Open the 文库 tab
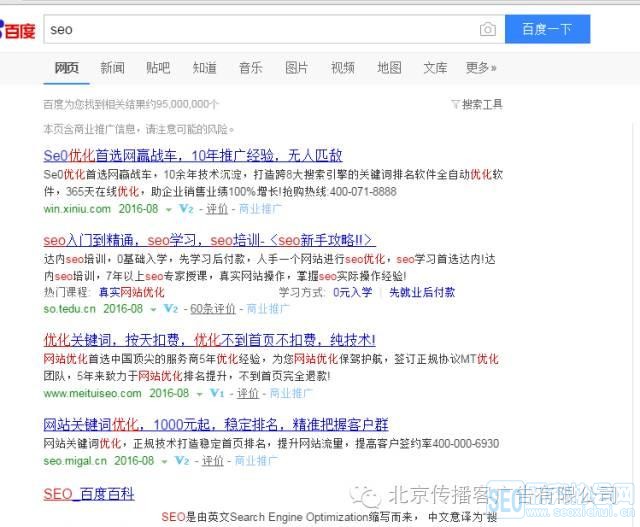Image resolution: width=640 pixels, height=527 pixels. [435, 68]
